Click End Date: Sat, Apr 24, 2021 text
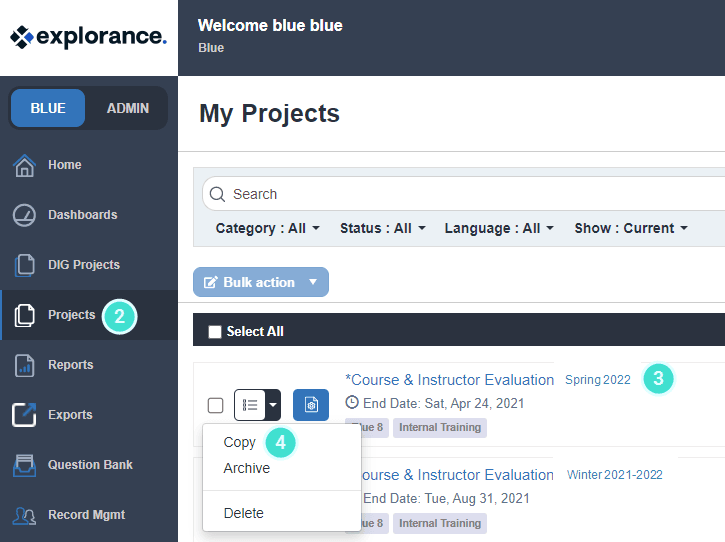 (443, 403)
